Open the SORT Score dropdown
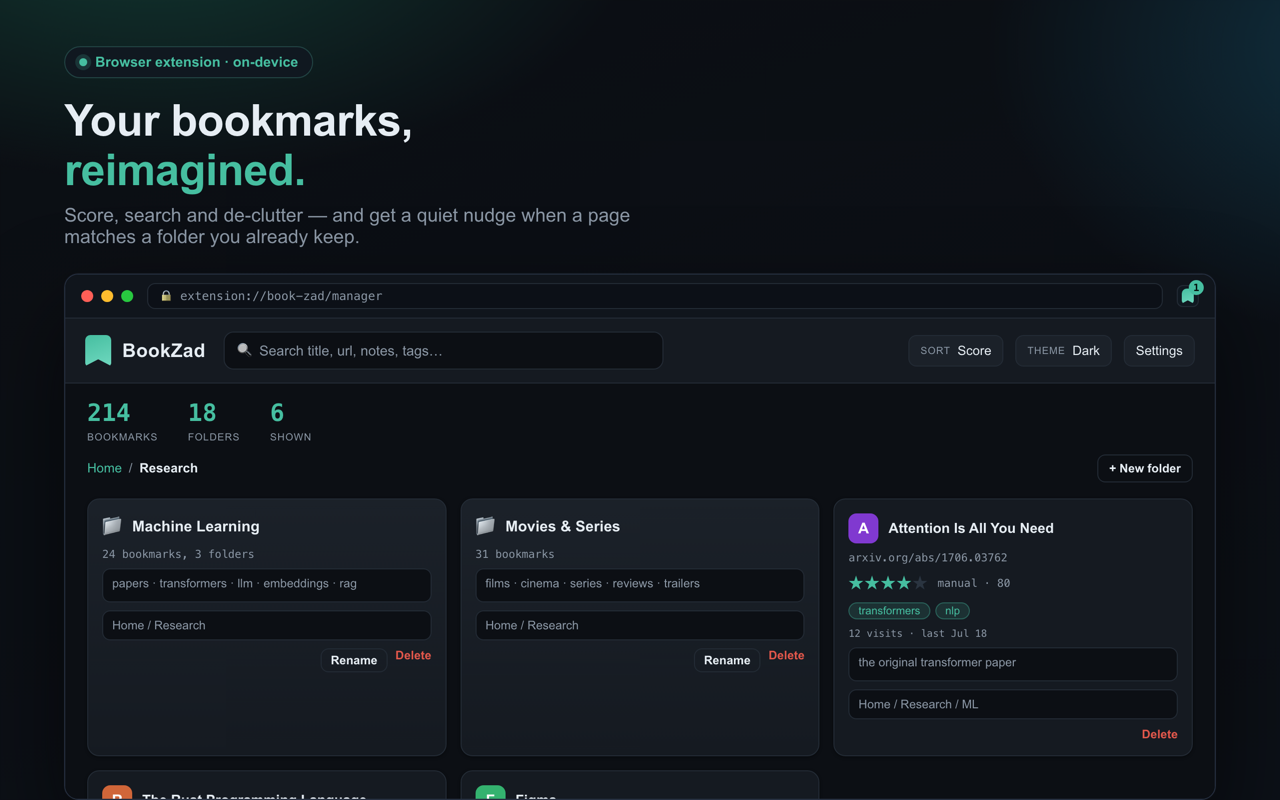The width and height of the screenshot is (1280, 800). coord(955,351)
